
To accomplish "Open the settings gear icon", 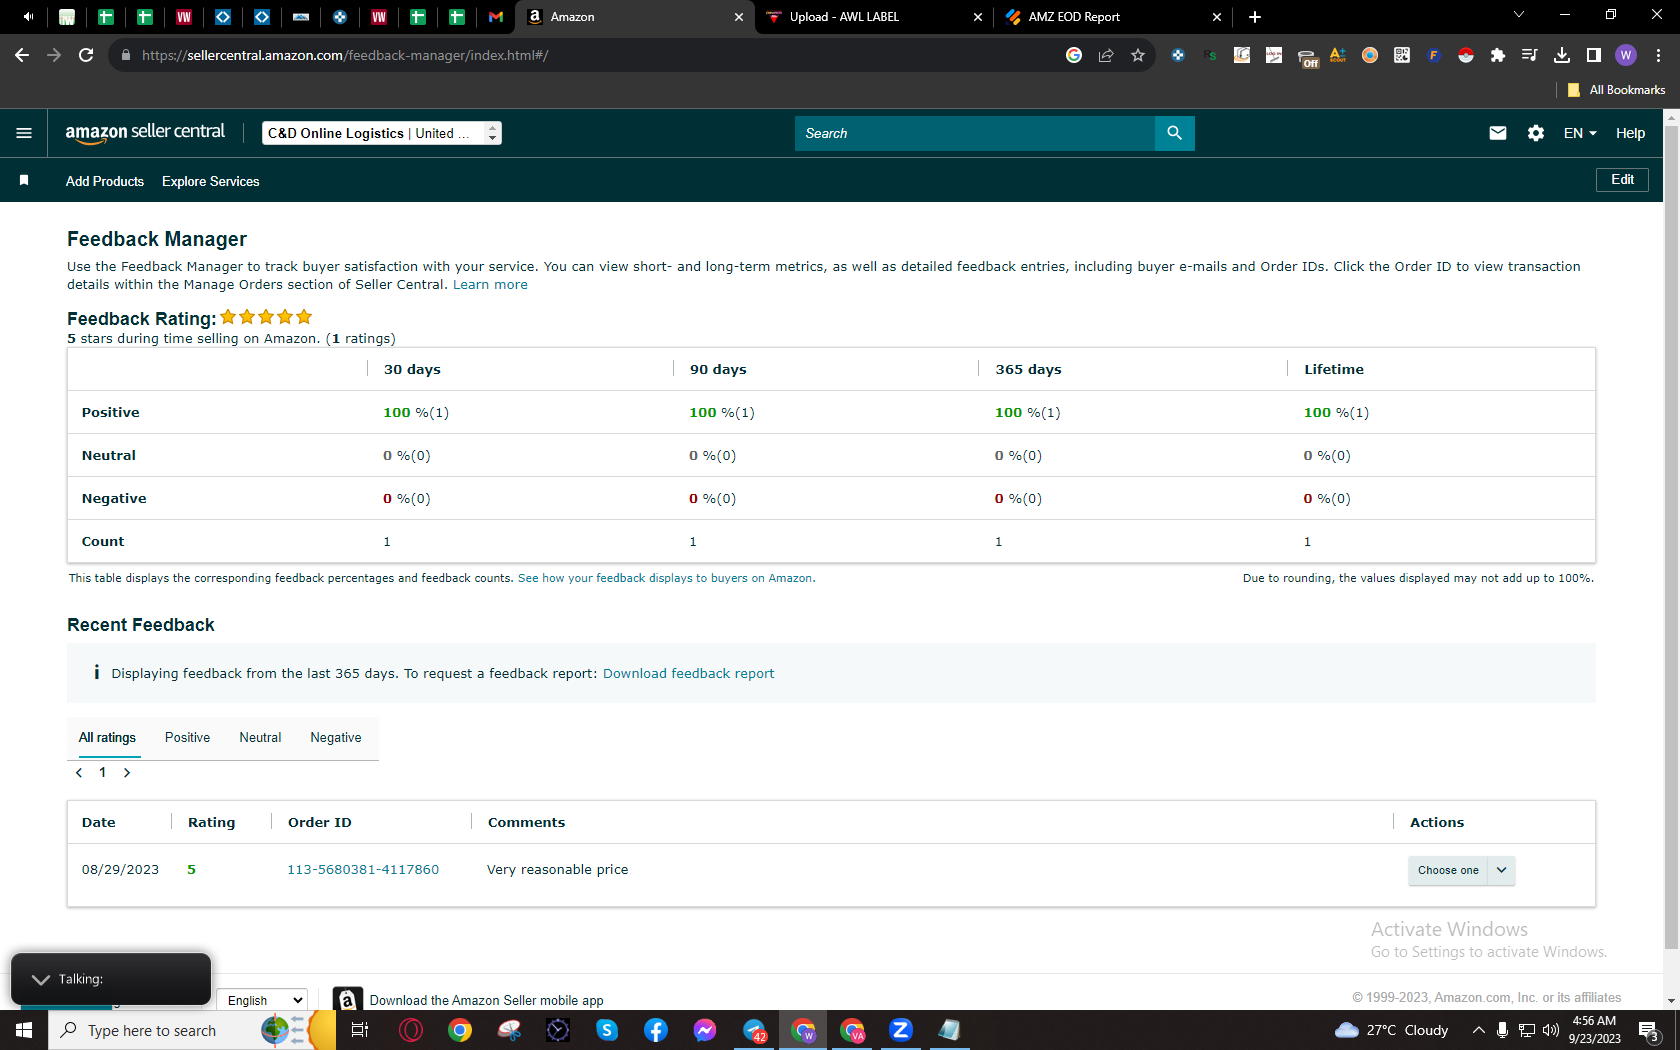I will 1536,133.
